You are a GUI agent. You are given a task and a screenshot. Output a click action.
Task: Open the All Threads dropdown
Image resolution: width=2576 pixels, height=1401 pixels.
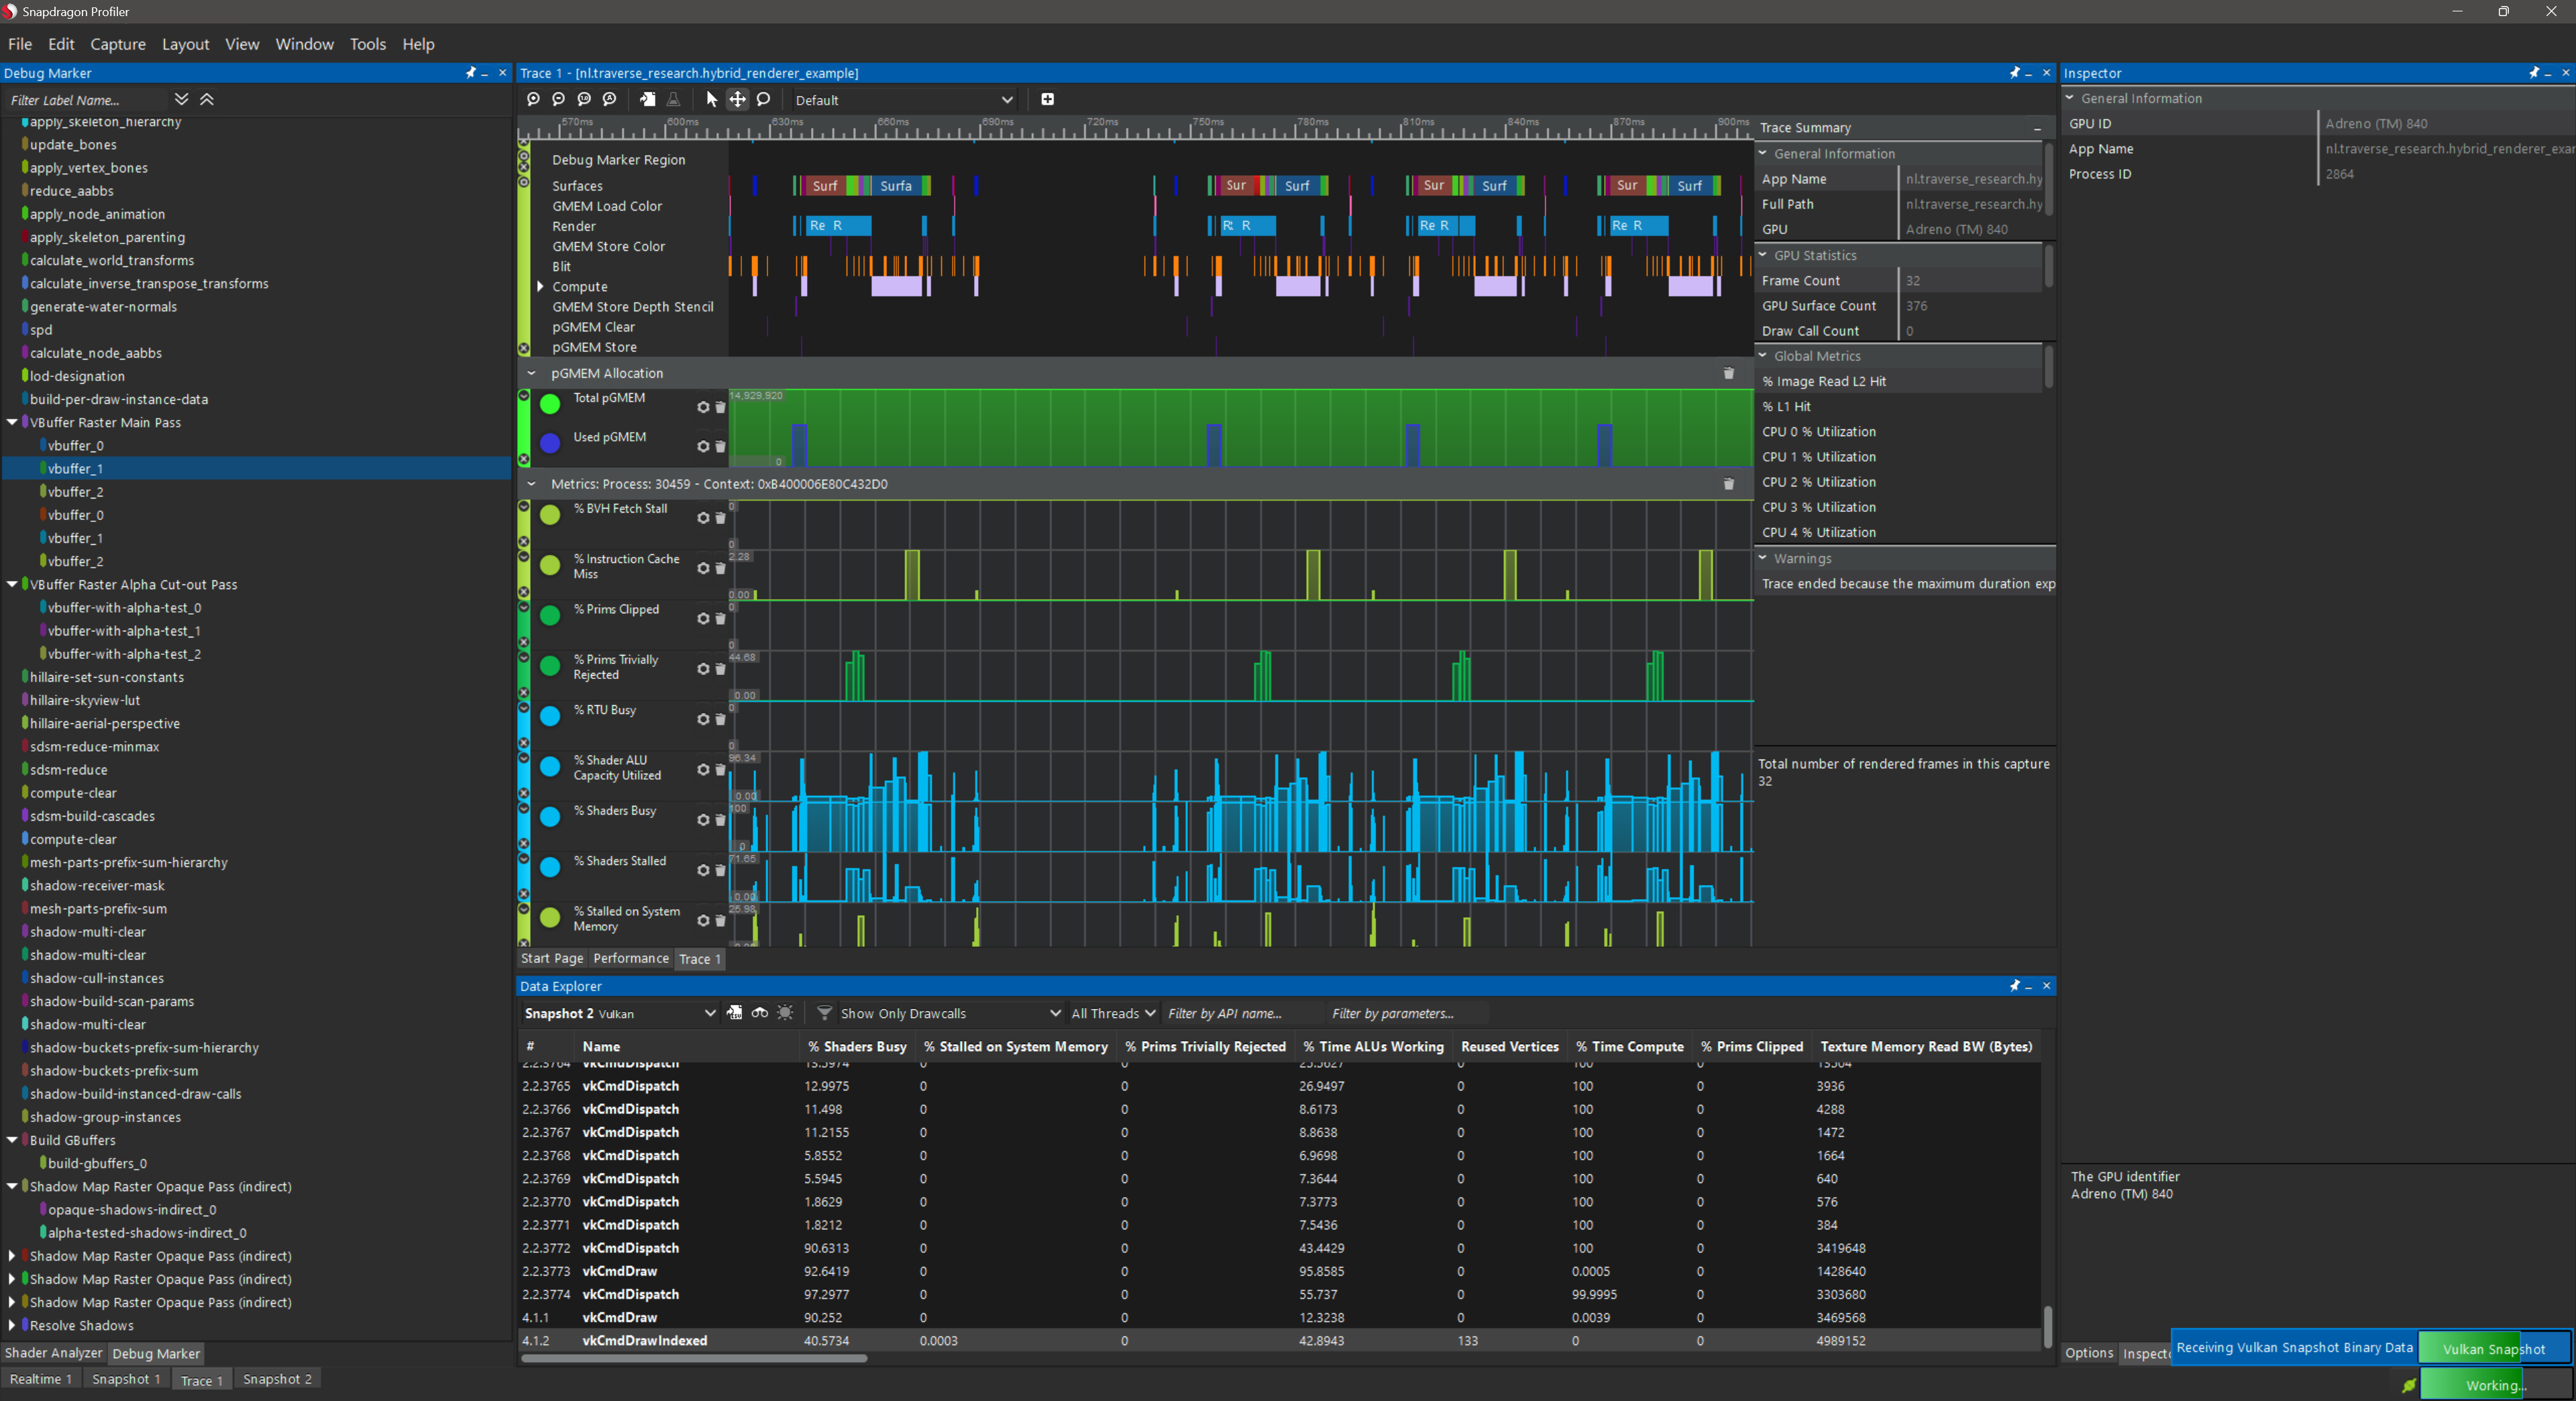(1113, 1013)
